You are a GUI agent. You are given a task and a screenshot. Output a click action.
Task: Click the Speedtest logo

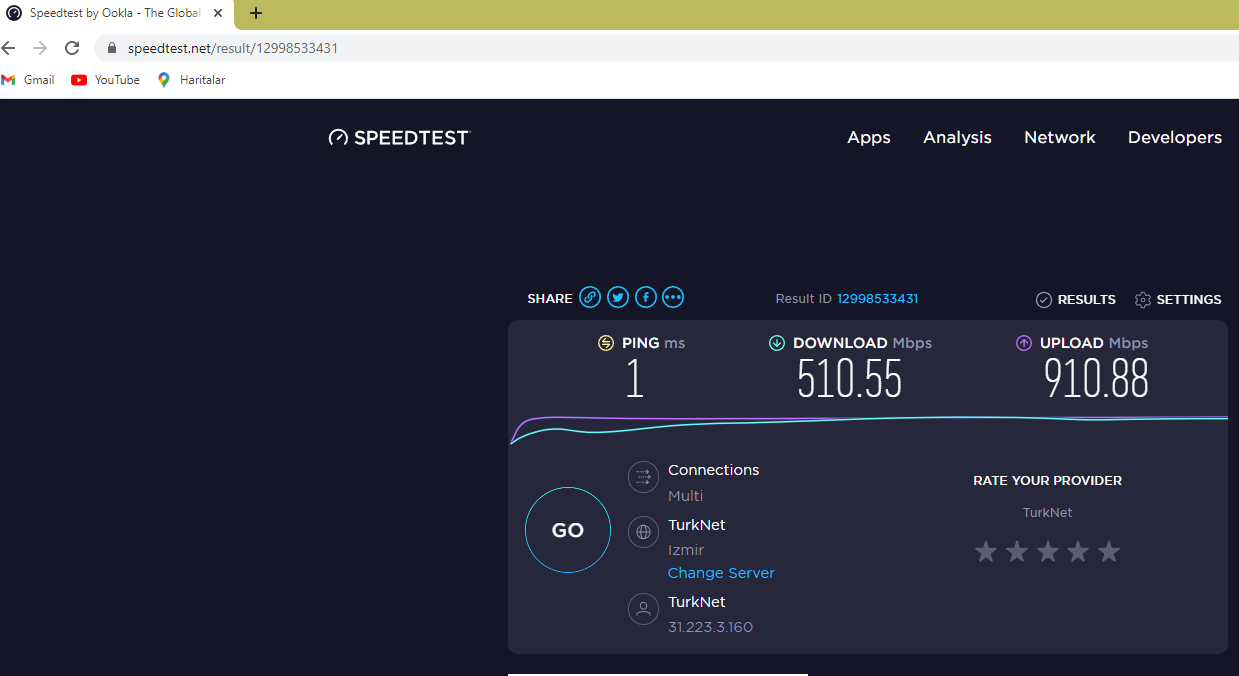399,137
